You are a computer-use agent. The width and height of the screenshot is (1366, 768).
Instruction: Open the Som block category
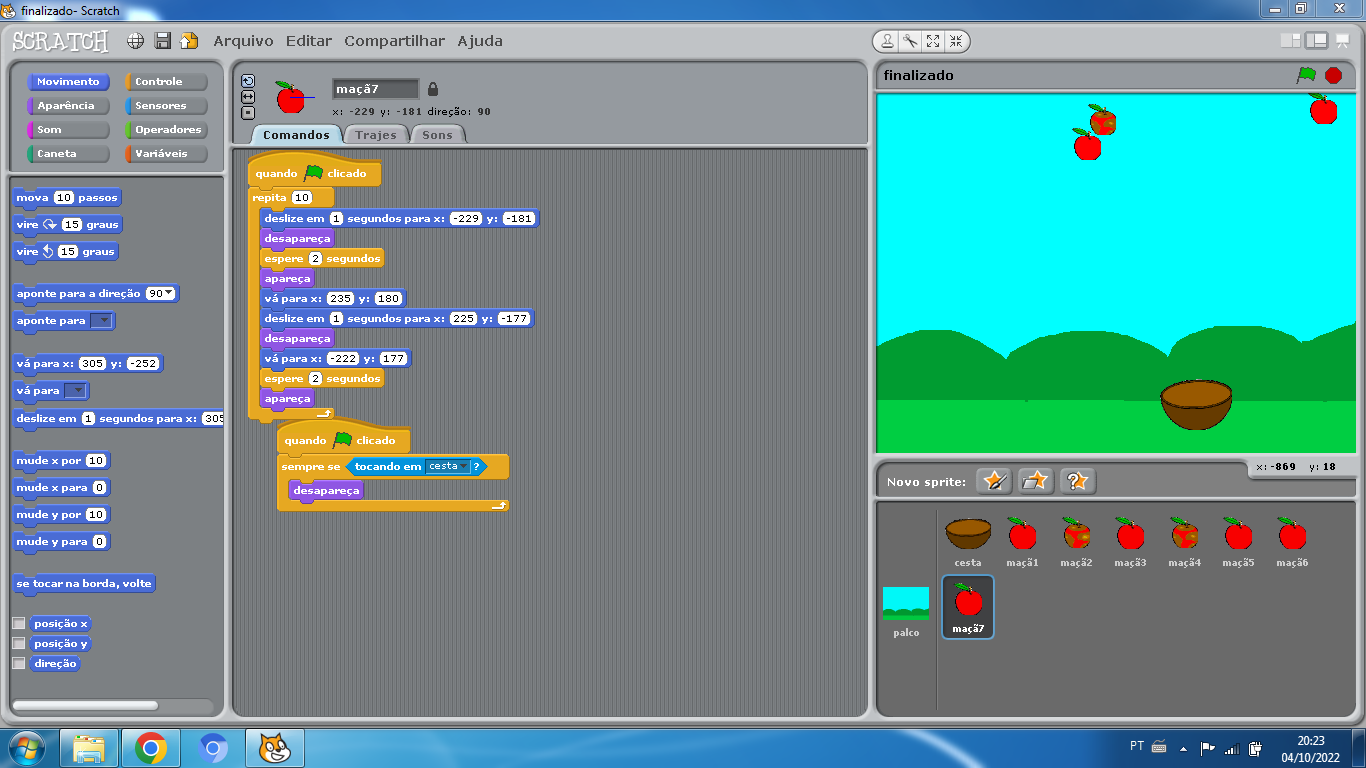point(68,130)
